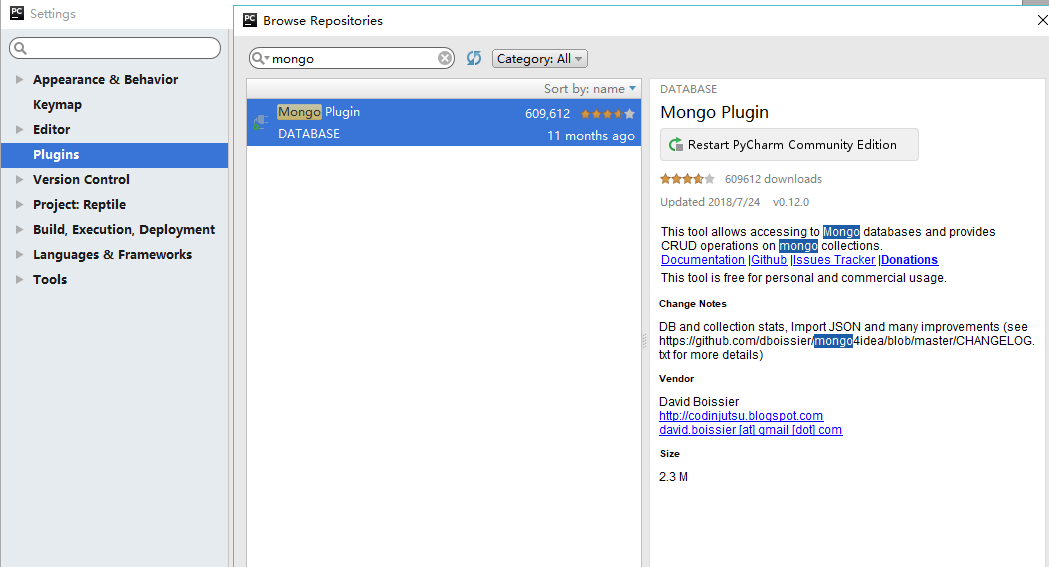Expand Project: Reptile settings
The height and width of the screenshot is (567, 1049).
pos(19,204)
